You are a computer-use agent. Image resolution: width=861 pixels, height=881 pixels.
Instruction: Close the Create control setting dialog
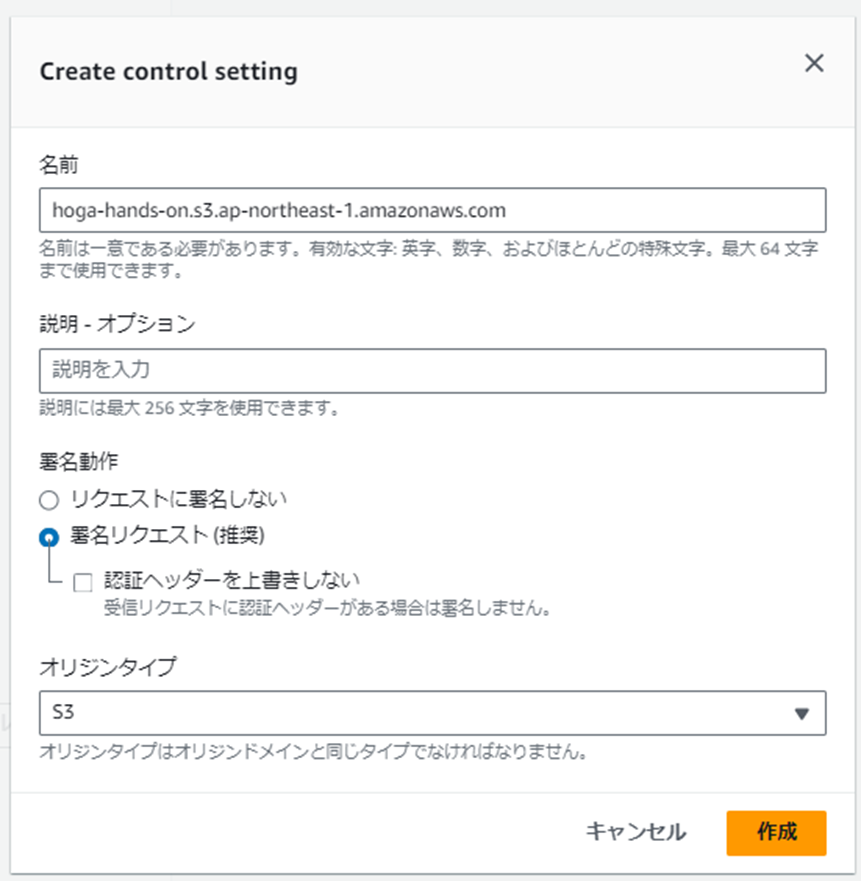tap(814, 63)
